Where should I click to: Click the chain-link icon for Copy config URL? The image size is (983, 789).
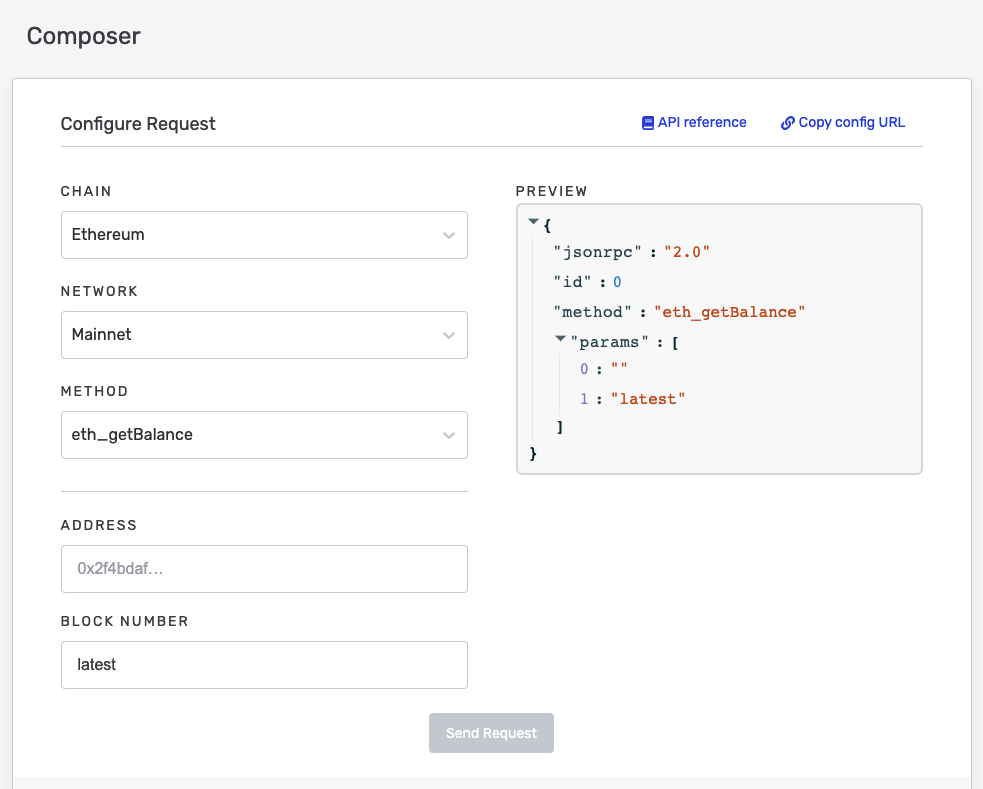click(x=787, y=123)
